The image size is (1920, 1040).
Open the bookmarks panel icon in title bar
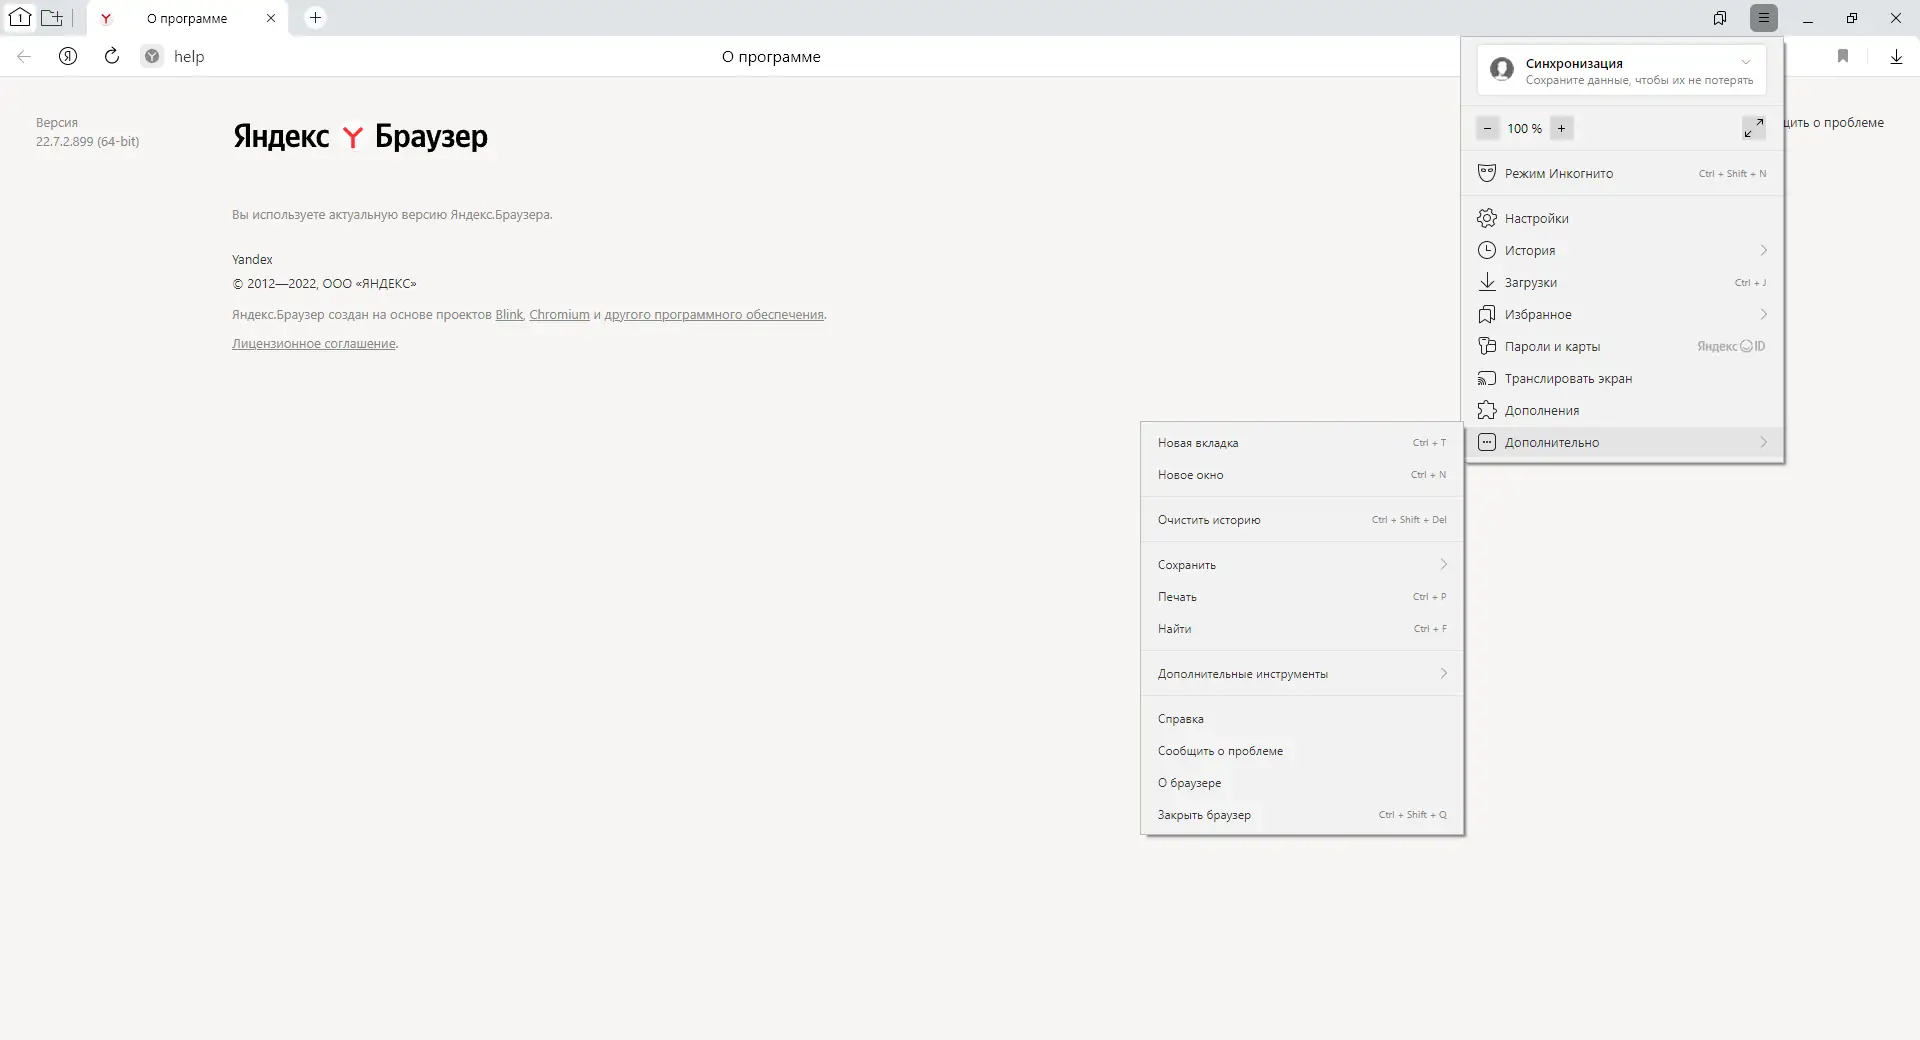coord(1720,18)
